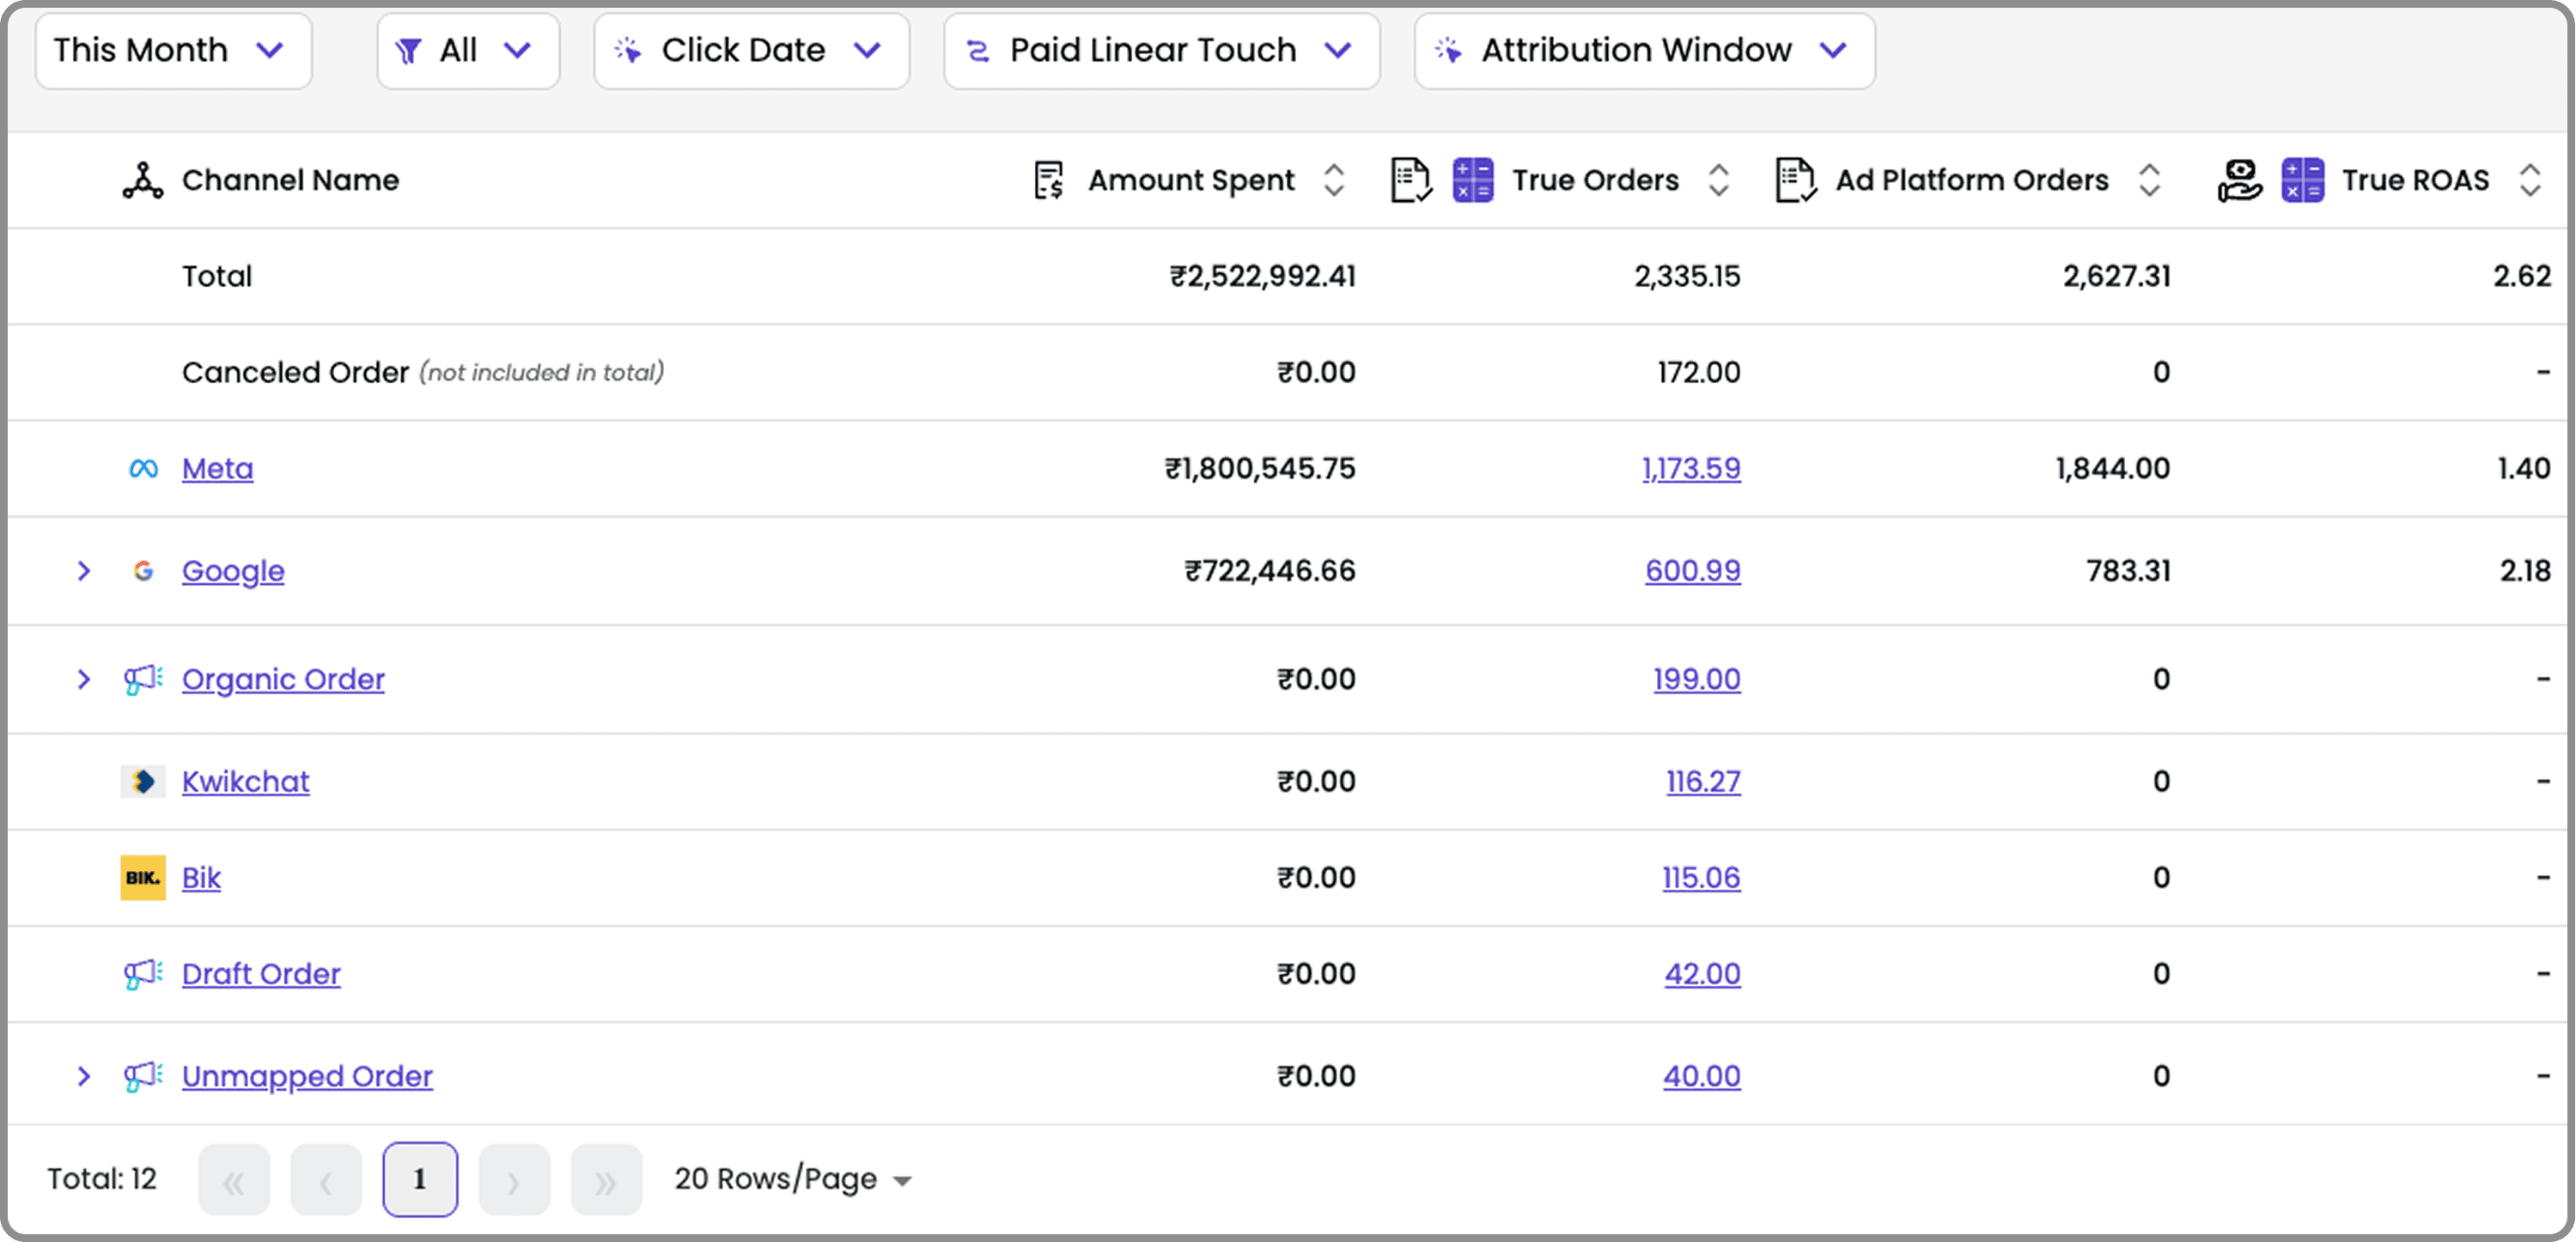
Task: Open the Paid Linear Touch dropdown
Action: 1161,50
